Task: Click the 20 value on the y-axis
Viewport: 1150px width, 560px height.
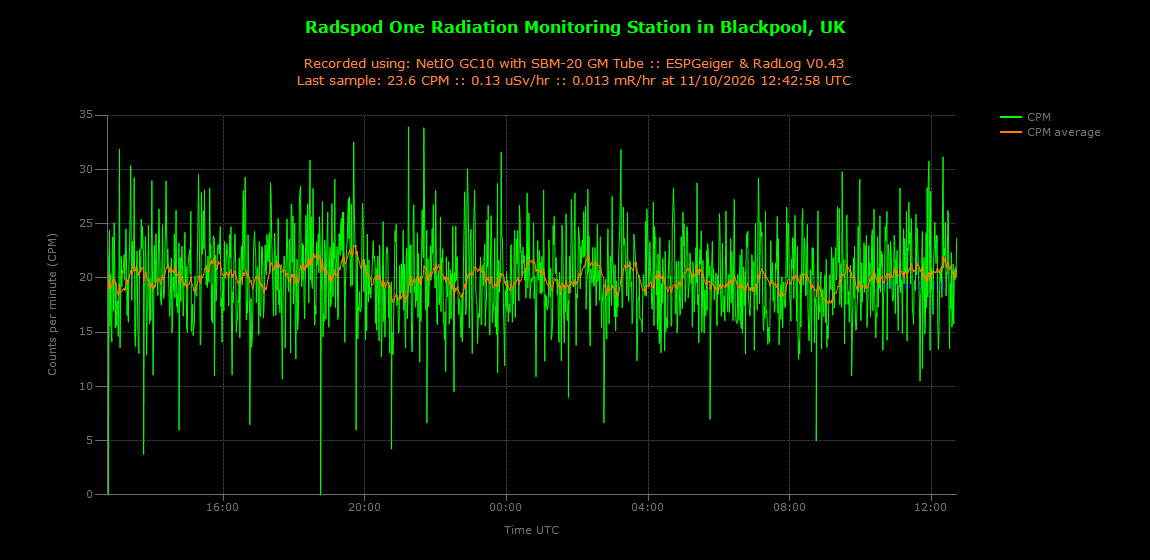Action: click(x=87, y=278)
